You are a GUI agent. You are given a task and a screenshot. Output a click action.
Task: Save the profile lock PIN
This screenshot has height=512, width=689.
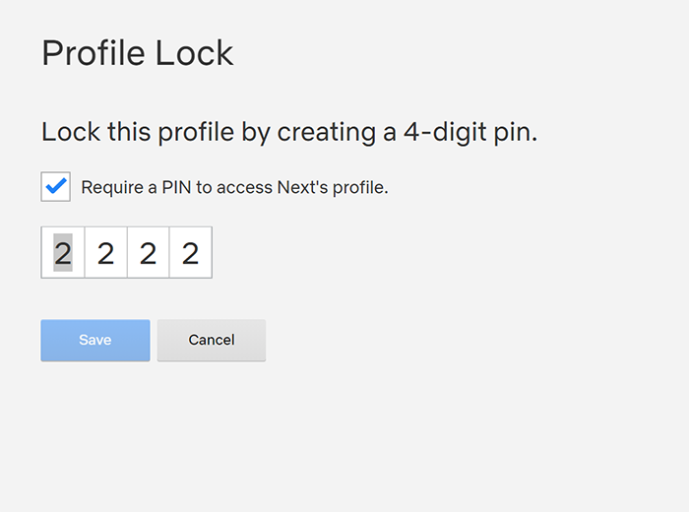point(95,340)
